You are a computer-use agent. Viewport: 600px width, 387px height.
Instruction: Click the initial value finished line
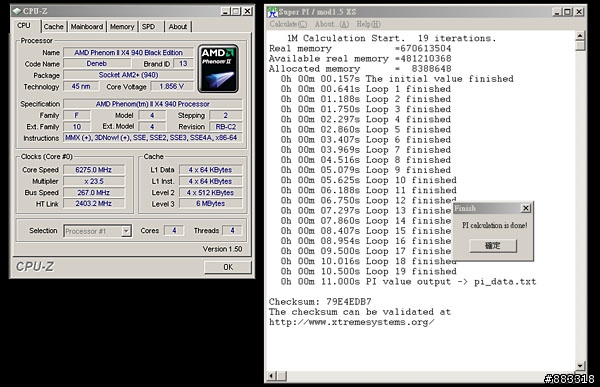397,79
